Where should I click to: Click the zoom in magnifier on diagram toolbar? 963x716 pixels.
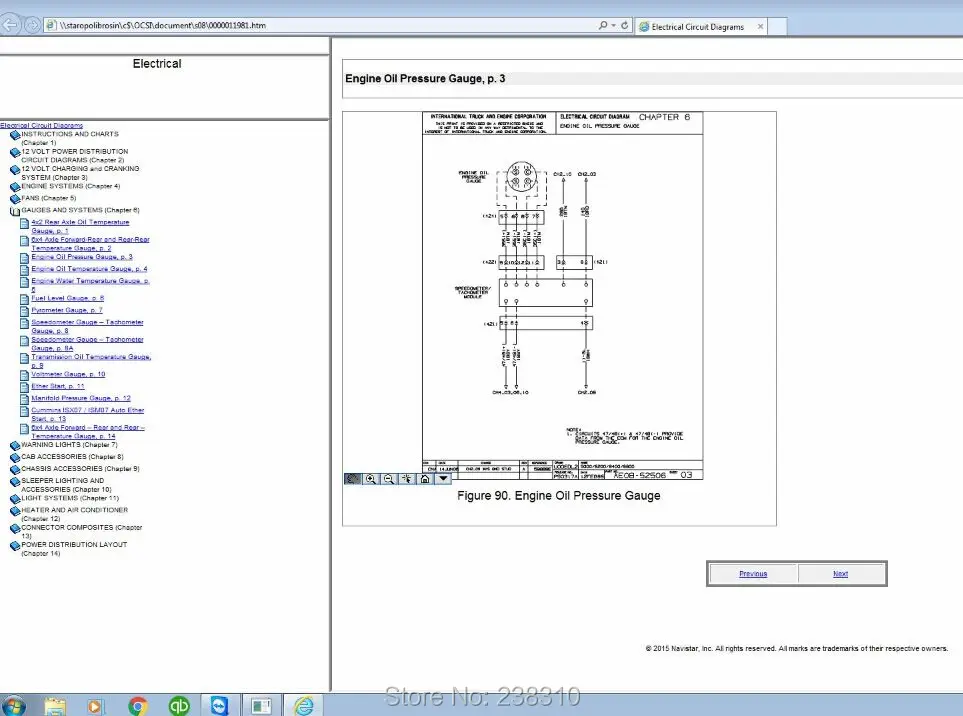[x=371, y=479]
